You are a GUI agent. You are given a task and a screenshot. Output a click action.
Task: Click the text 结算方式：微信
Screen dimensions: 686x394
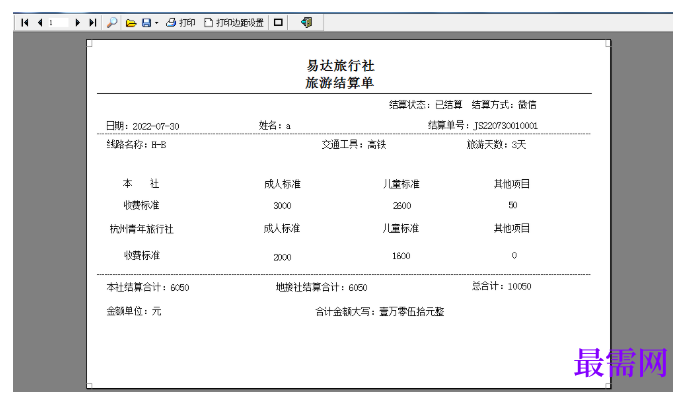click(504, 105)
